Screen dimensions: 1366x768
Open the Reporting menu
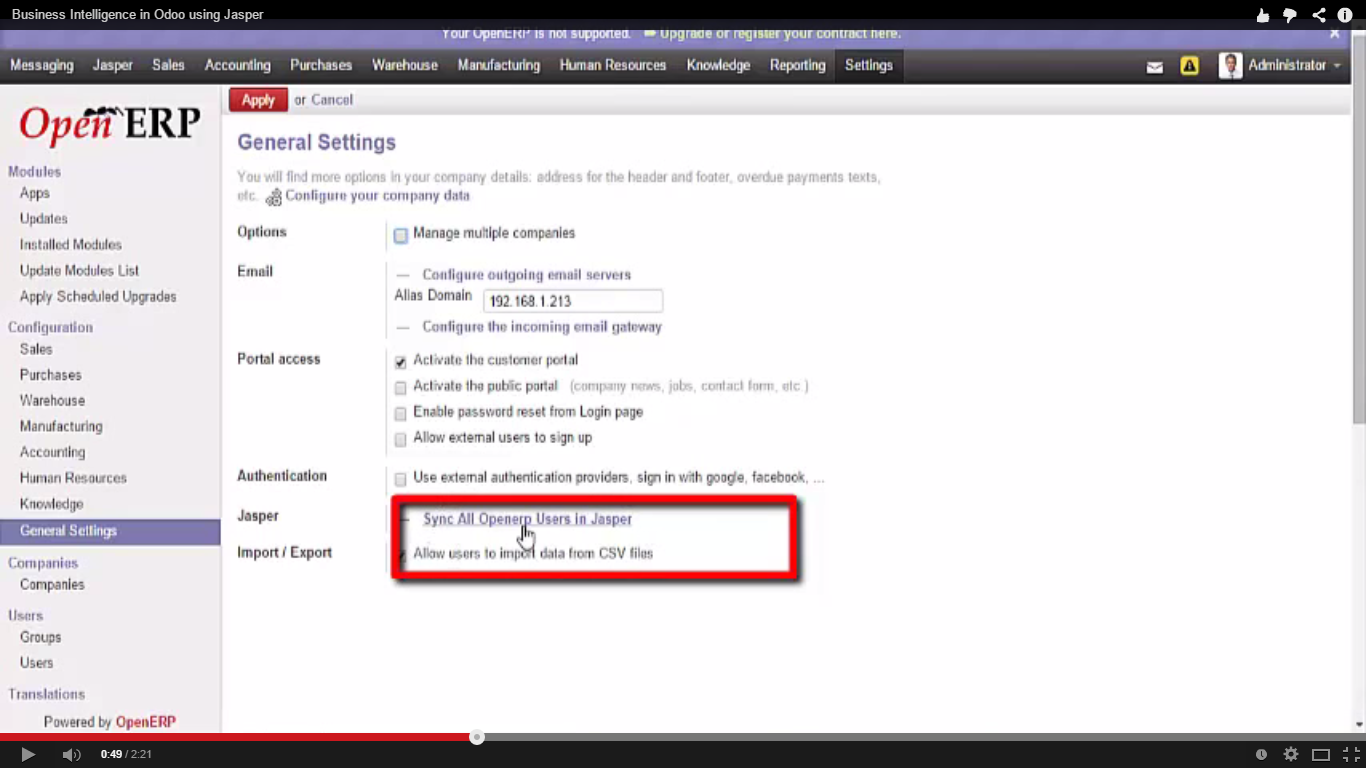[x=798, y=65]
